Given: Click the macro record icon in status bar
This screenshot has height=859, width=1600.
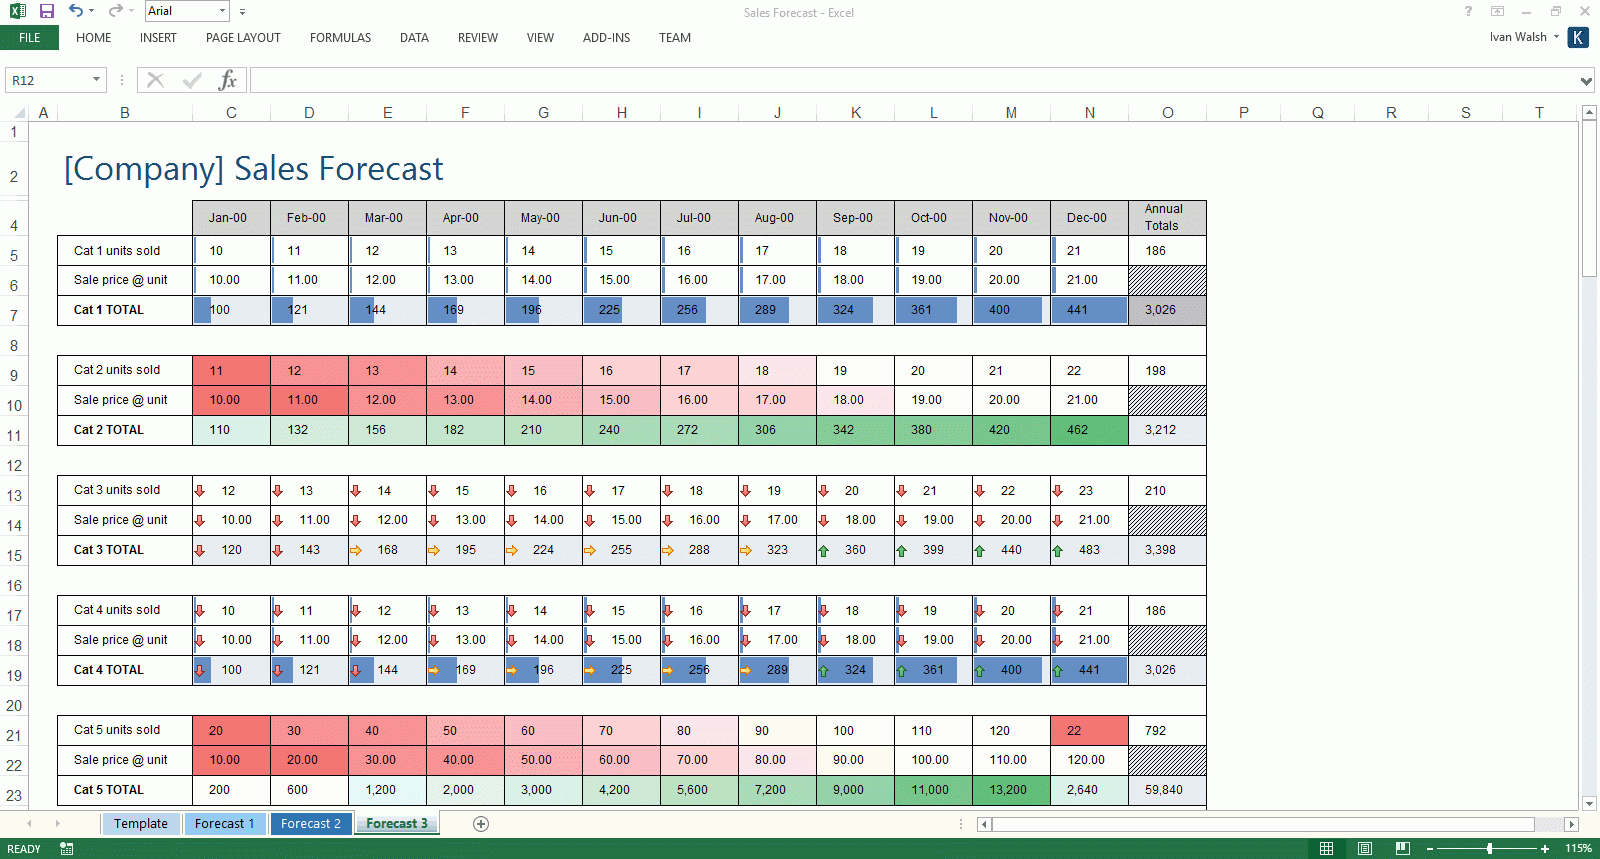Looking at the screenshot, I should click(66, 849).
